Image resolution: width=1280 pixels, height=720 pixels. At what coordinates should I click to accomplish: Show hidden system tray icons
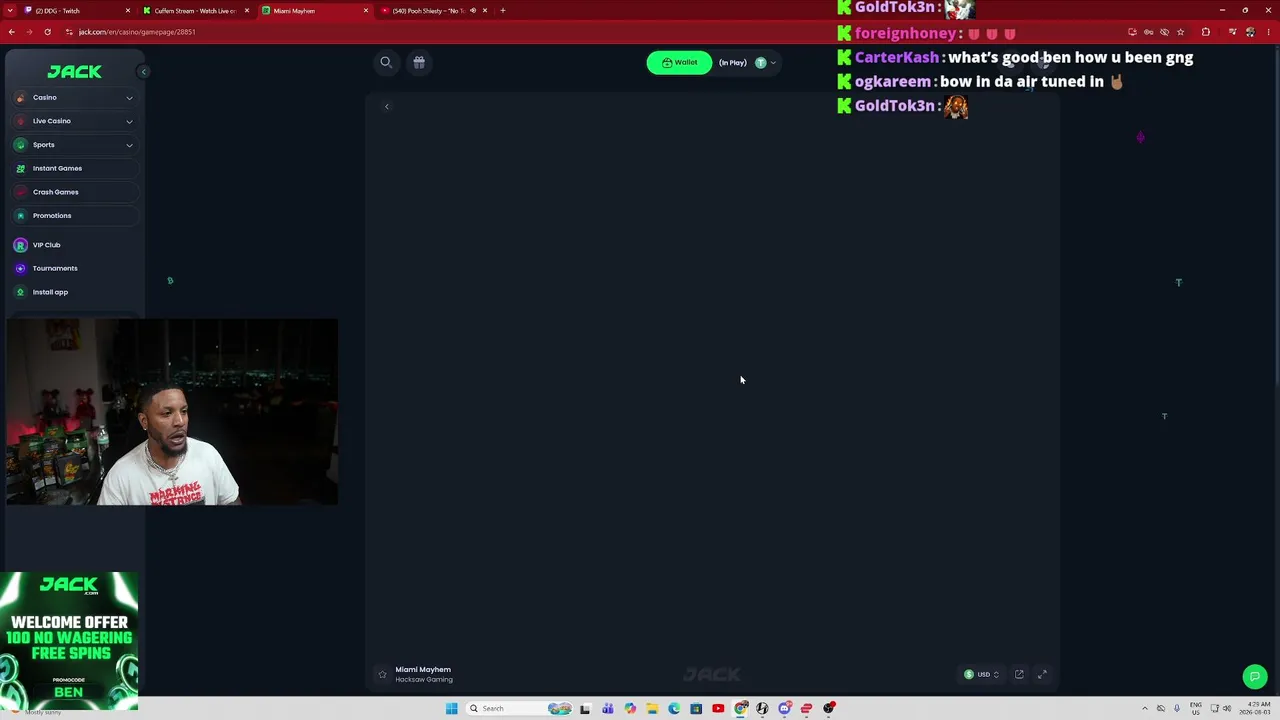pyautogui.click(x=1145, y=708)
